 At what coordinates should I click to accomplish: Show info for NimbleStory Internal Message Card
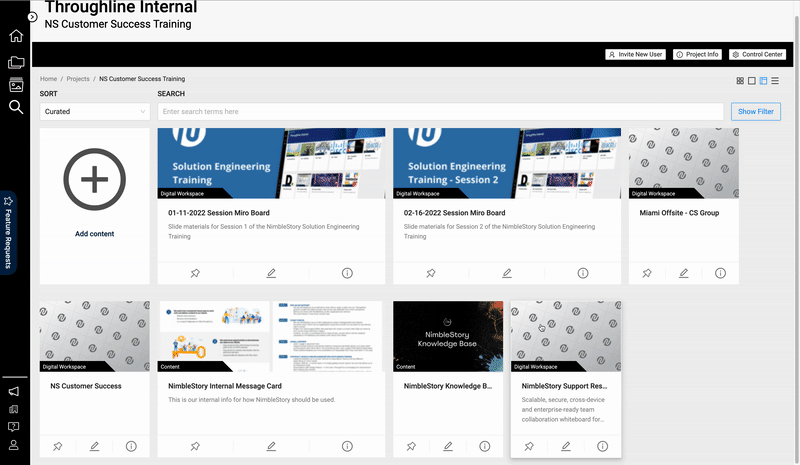(347, 446)
